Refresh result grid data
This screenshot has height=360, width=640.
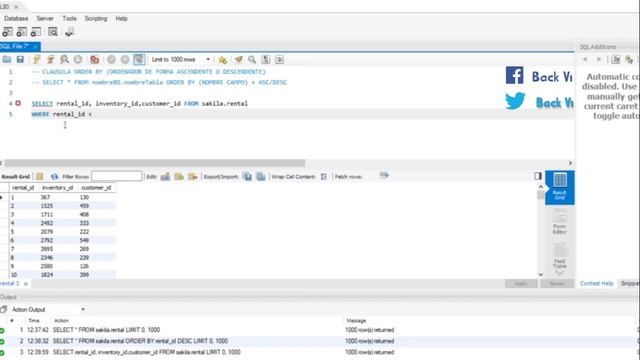point(54,176)
